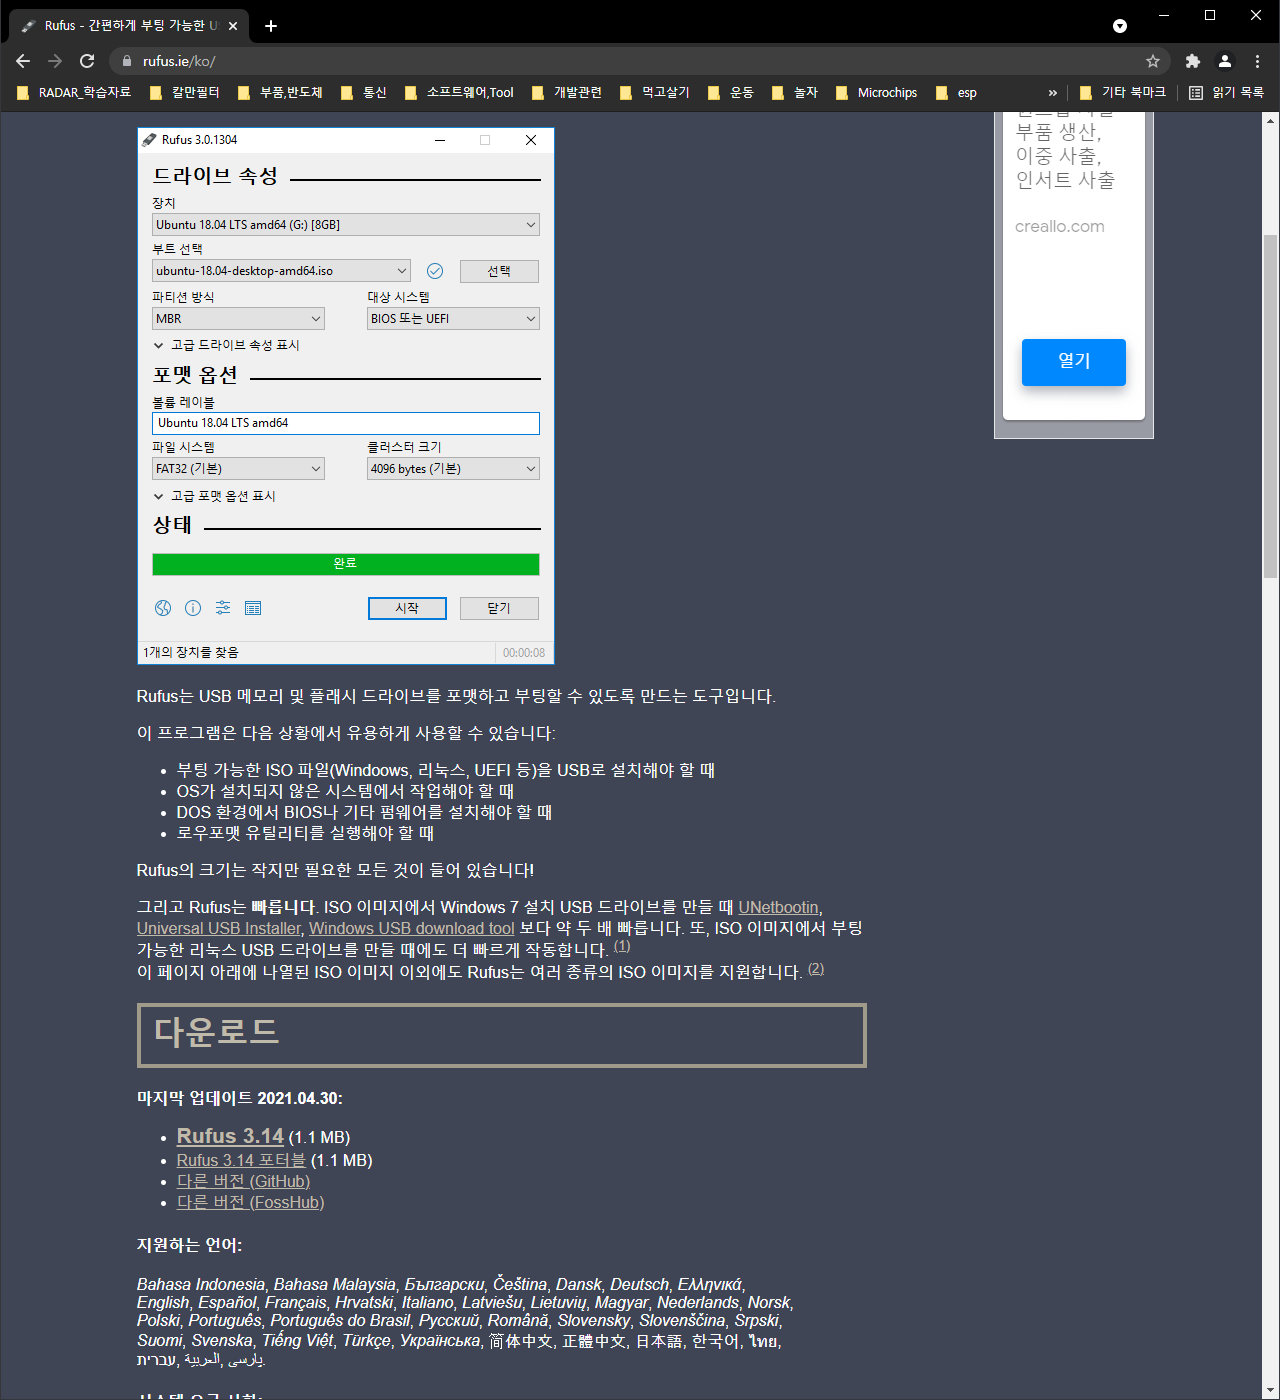The image size is (1280, 1400).
Task: Click the Rufus settings sliders icon
Action: (x=223, y=608)
